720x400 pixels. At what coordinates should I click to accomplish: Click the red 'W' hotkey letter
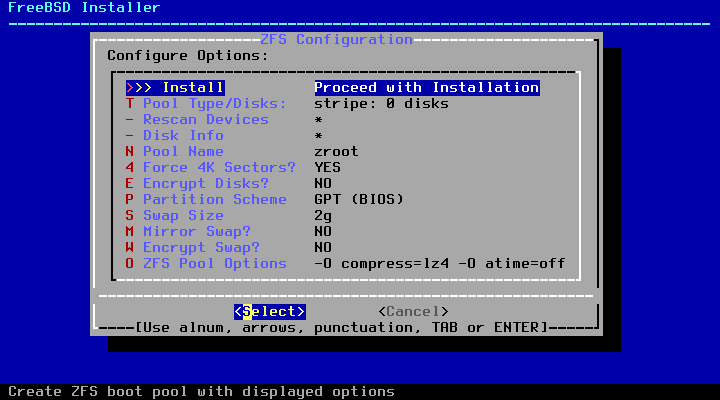coord(129,248)
